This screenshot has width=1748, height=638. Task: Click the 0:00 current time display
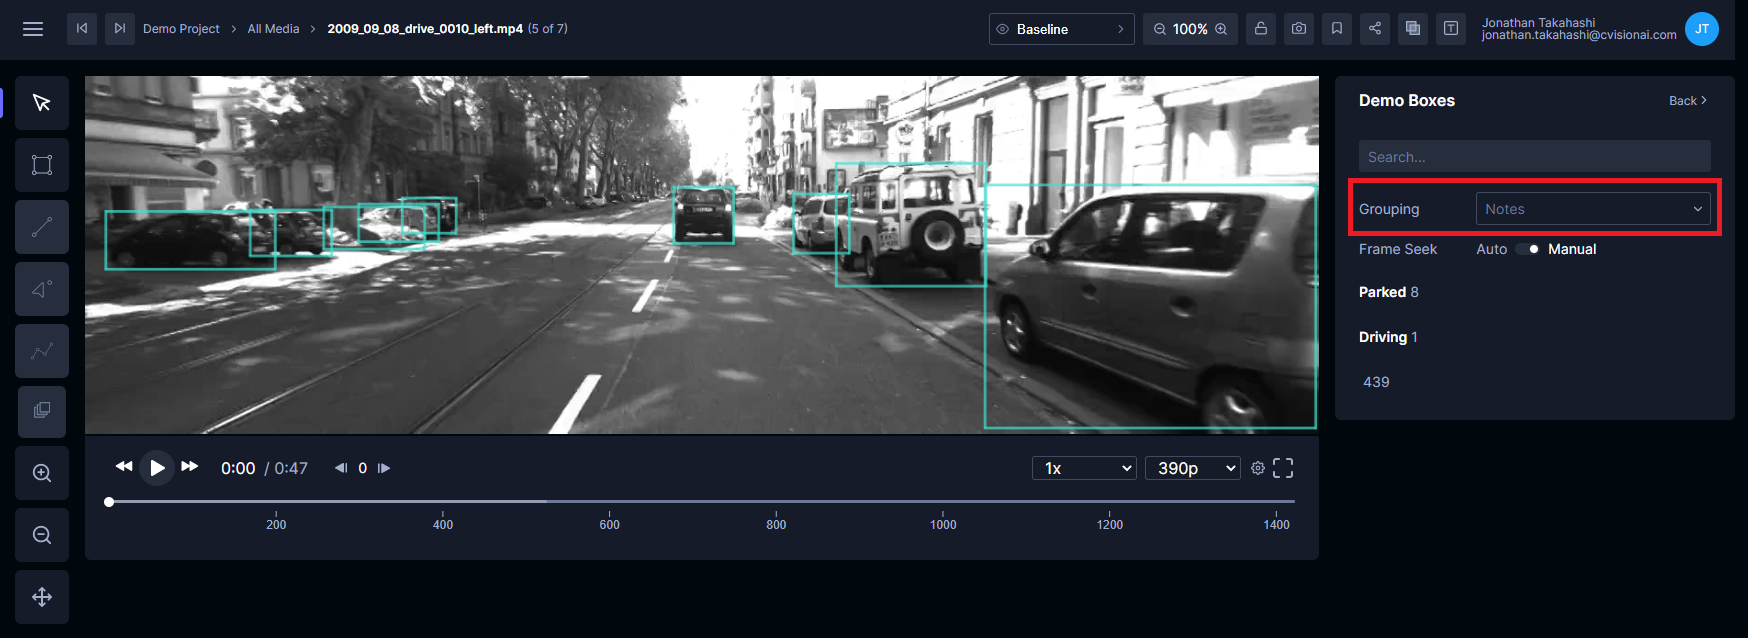tap(238, 468)
